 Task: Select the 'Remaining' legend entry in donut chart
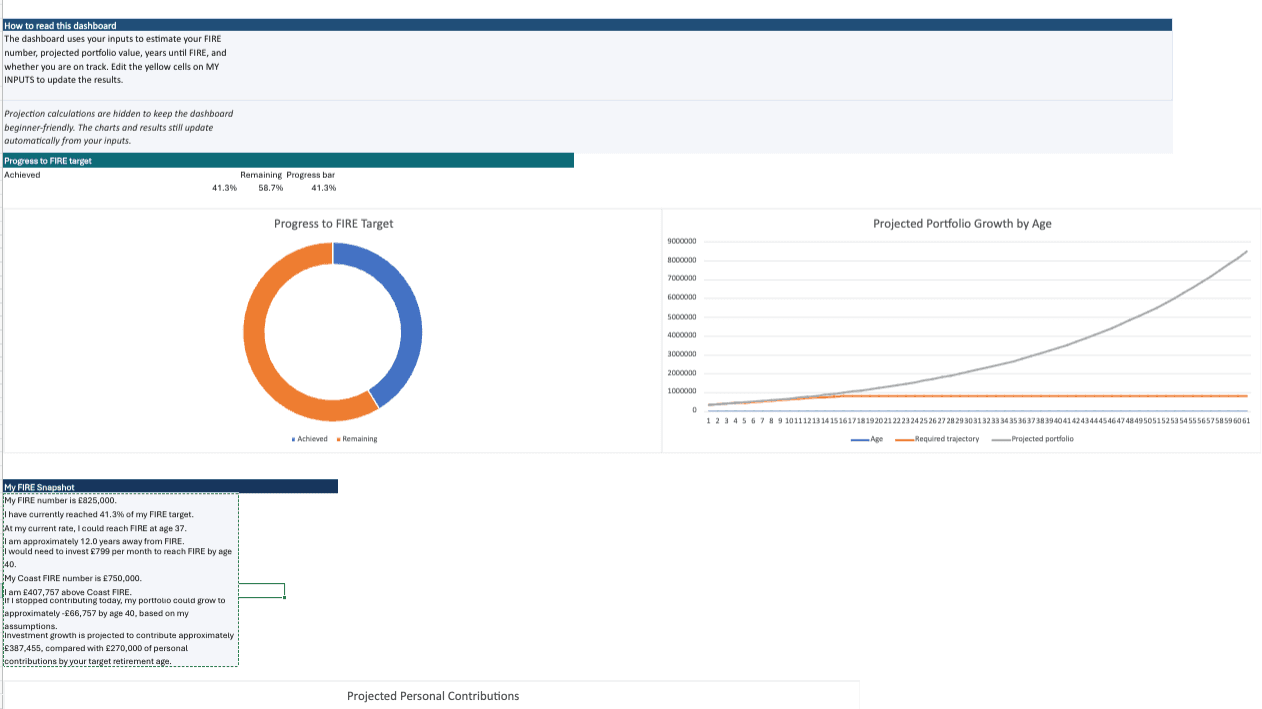point(357,439)
